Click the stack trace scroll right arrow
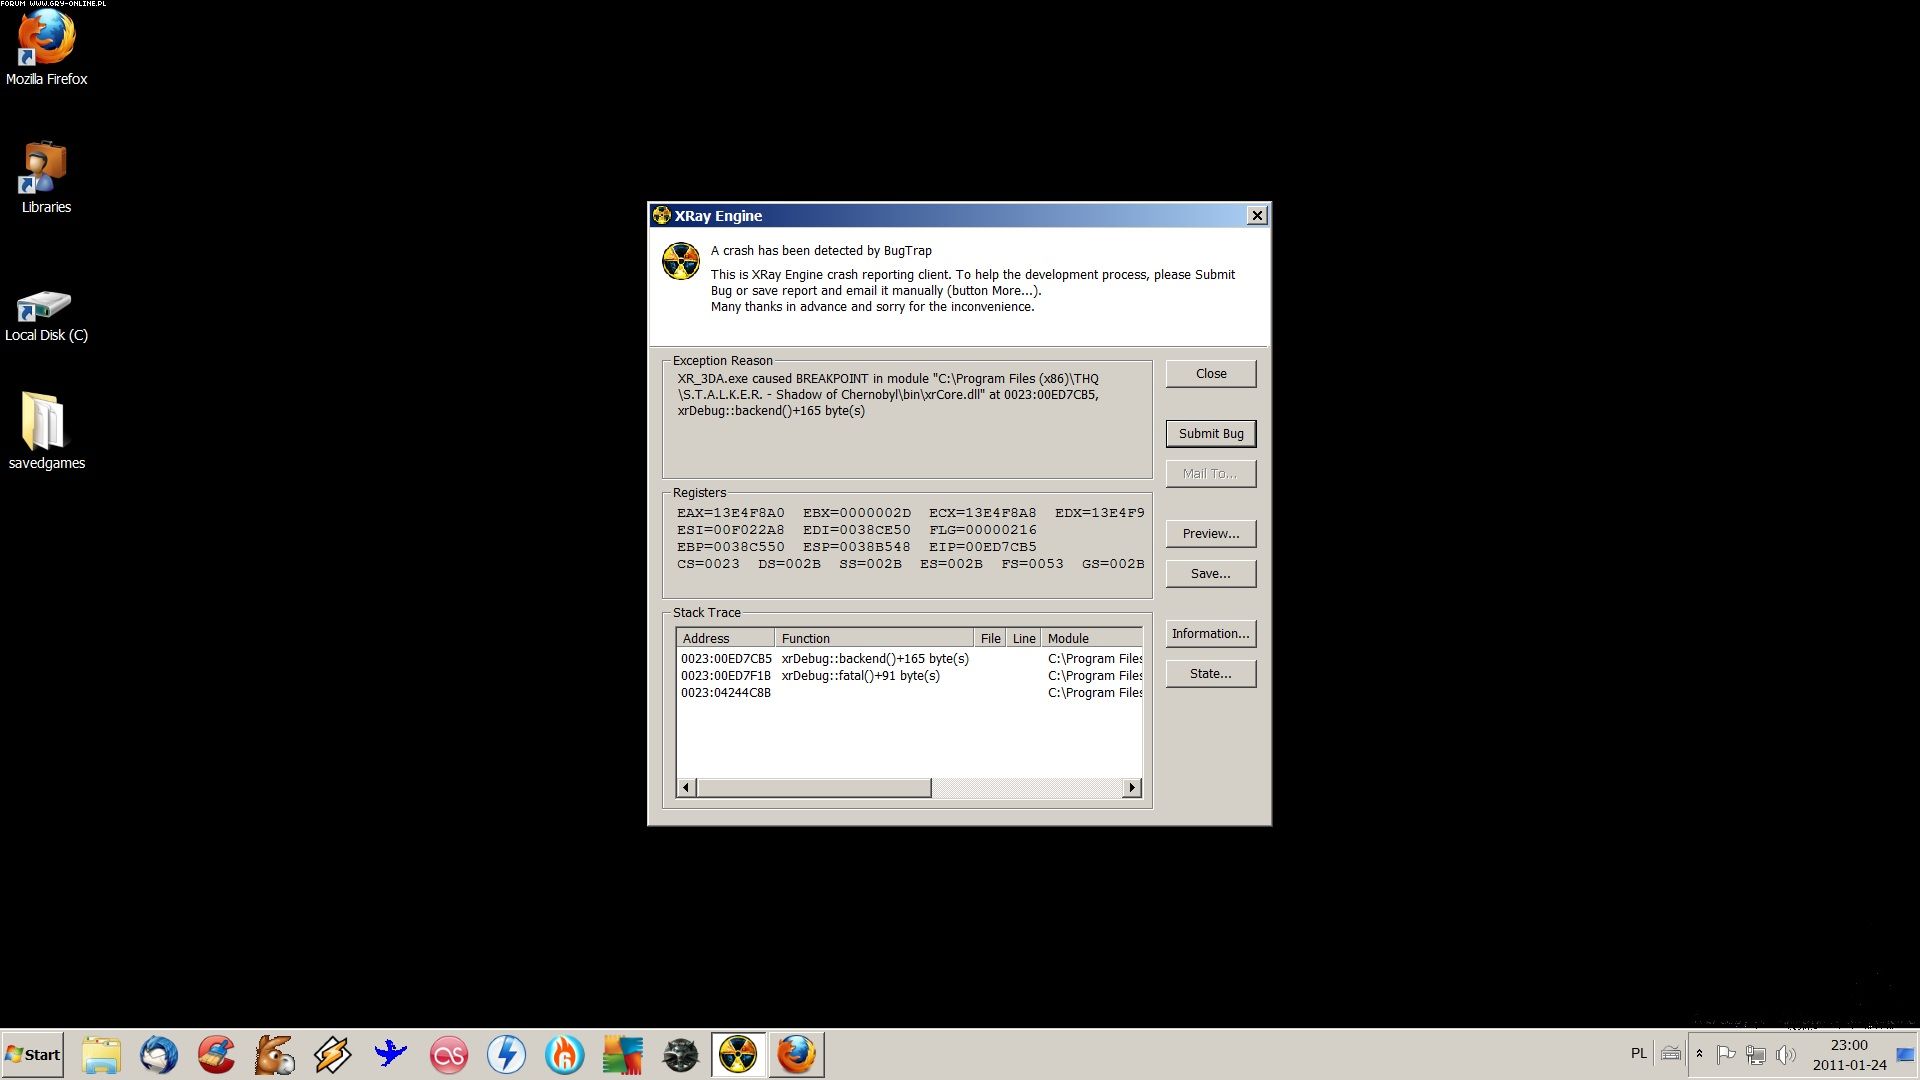 click(x=1132, y=788)
